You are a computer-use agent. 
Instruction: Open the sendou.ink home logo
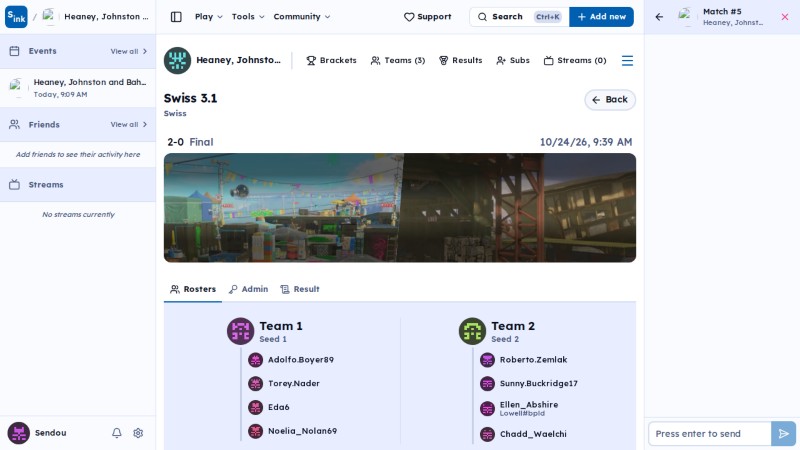[16, 17]
